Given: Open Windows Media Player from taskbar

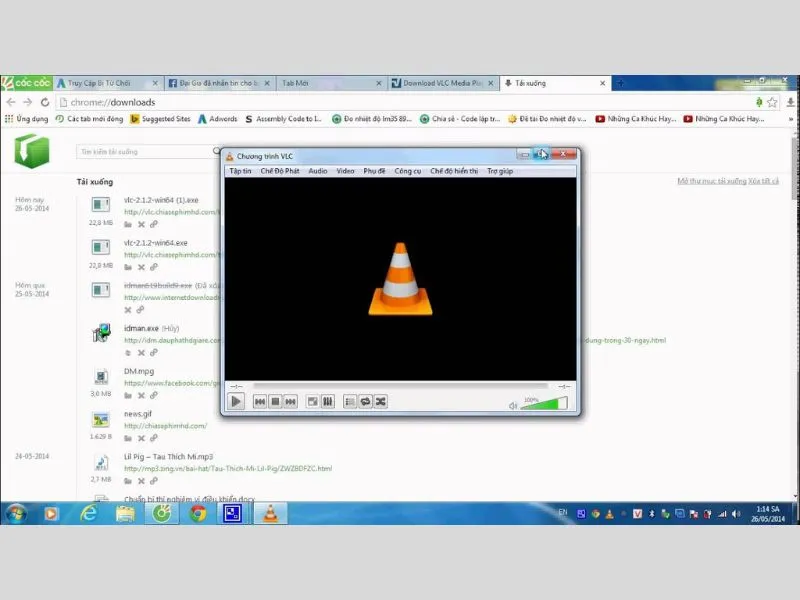Looking at the screenshot, I should (x=51, y=513).
